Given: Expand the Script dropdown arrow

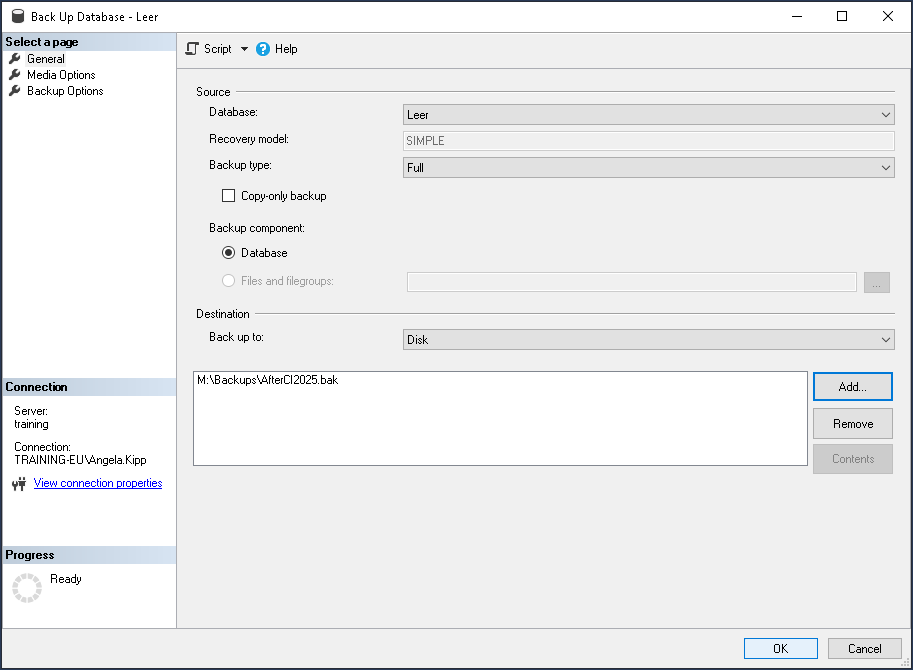Looking at the screenshot, I should coord(244,49).
